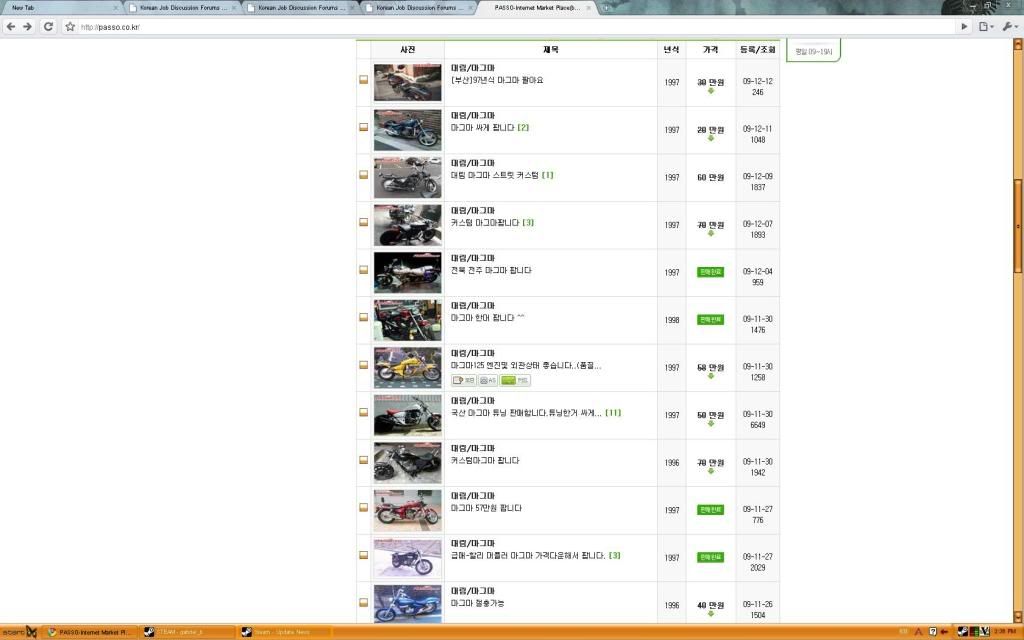The width and height of the screenshot is (1024, 640).
Task: Open the wrench settings menu
Action: [1008, 27]
